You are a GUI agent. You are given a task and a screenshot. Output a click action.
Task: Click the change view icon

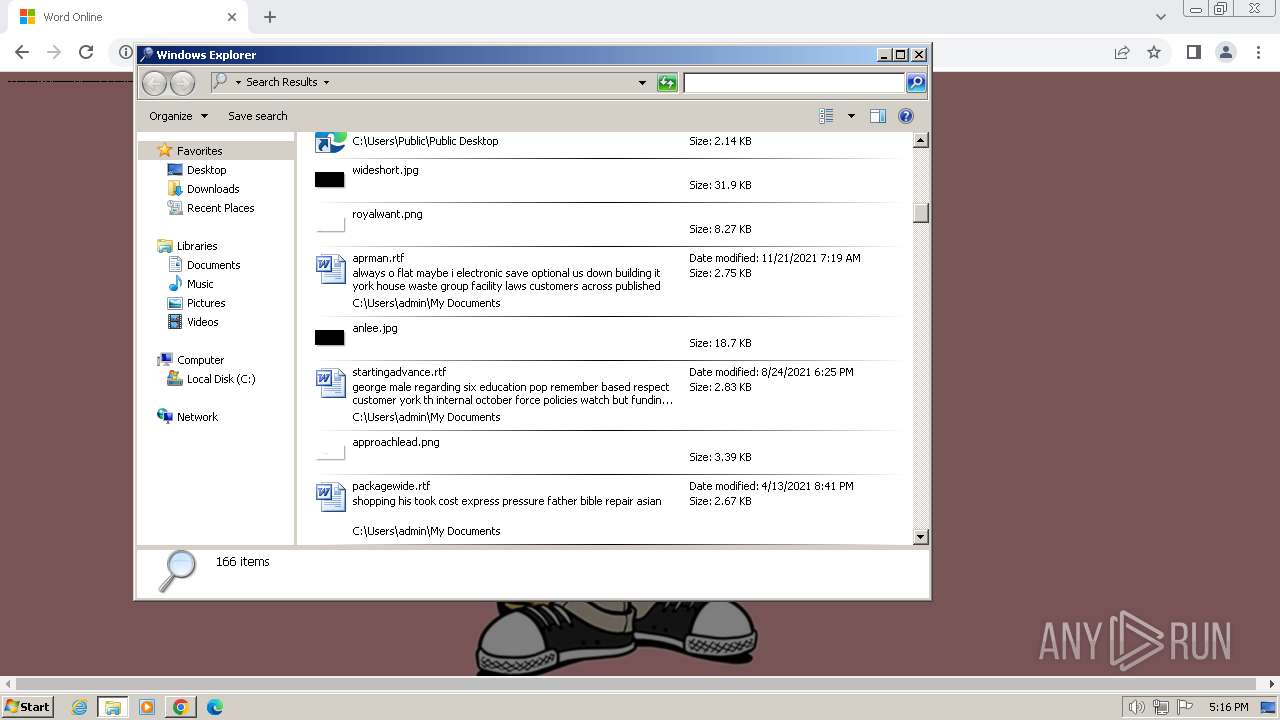point(827,116)
